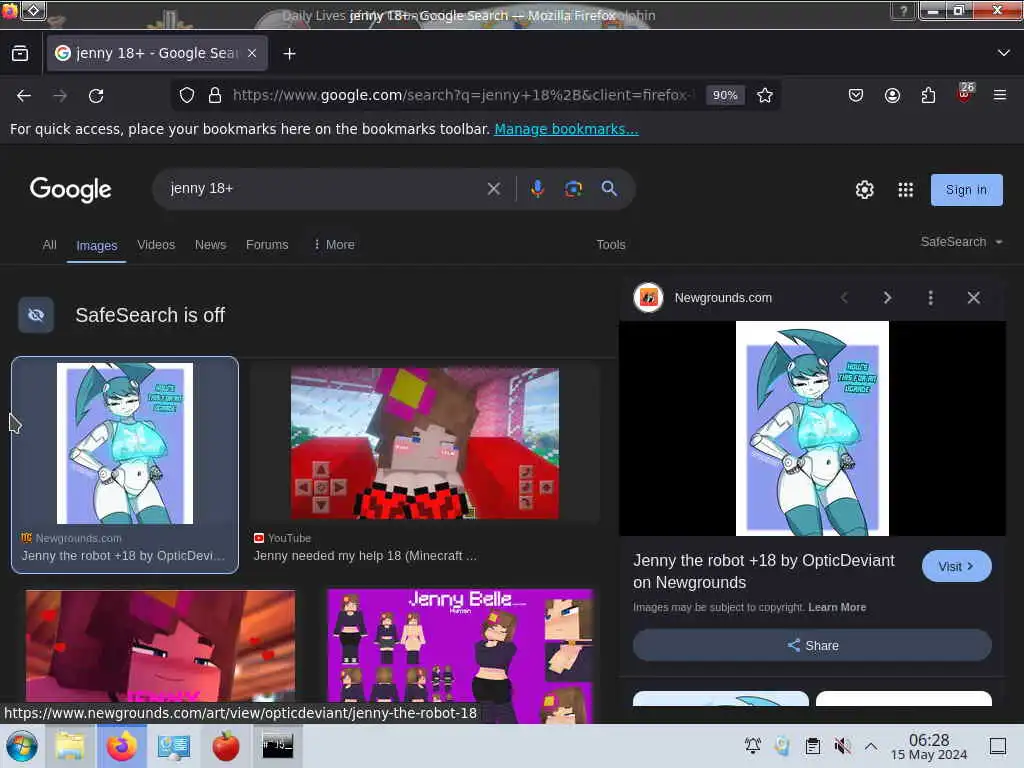Click the Share button
The height and width of the screenshot is (768, 1024).
[x=812, y=645]
